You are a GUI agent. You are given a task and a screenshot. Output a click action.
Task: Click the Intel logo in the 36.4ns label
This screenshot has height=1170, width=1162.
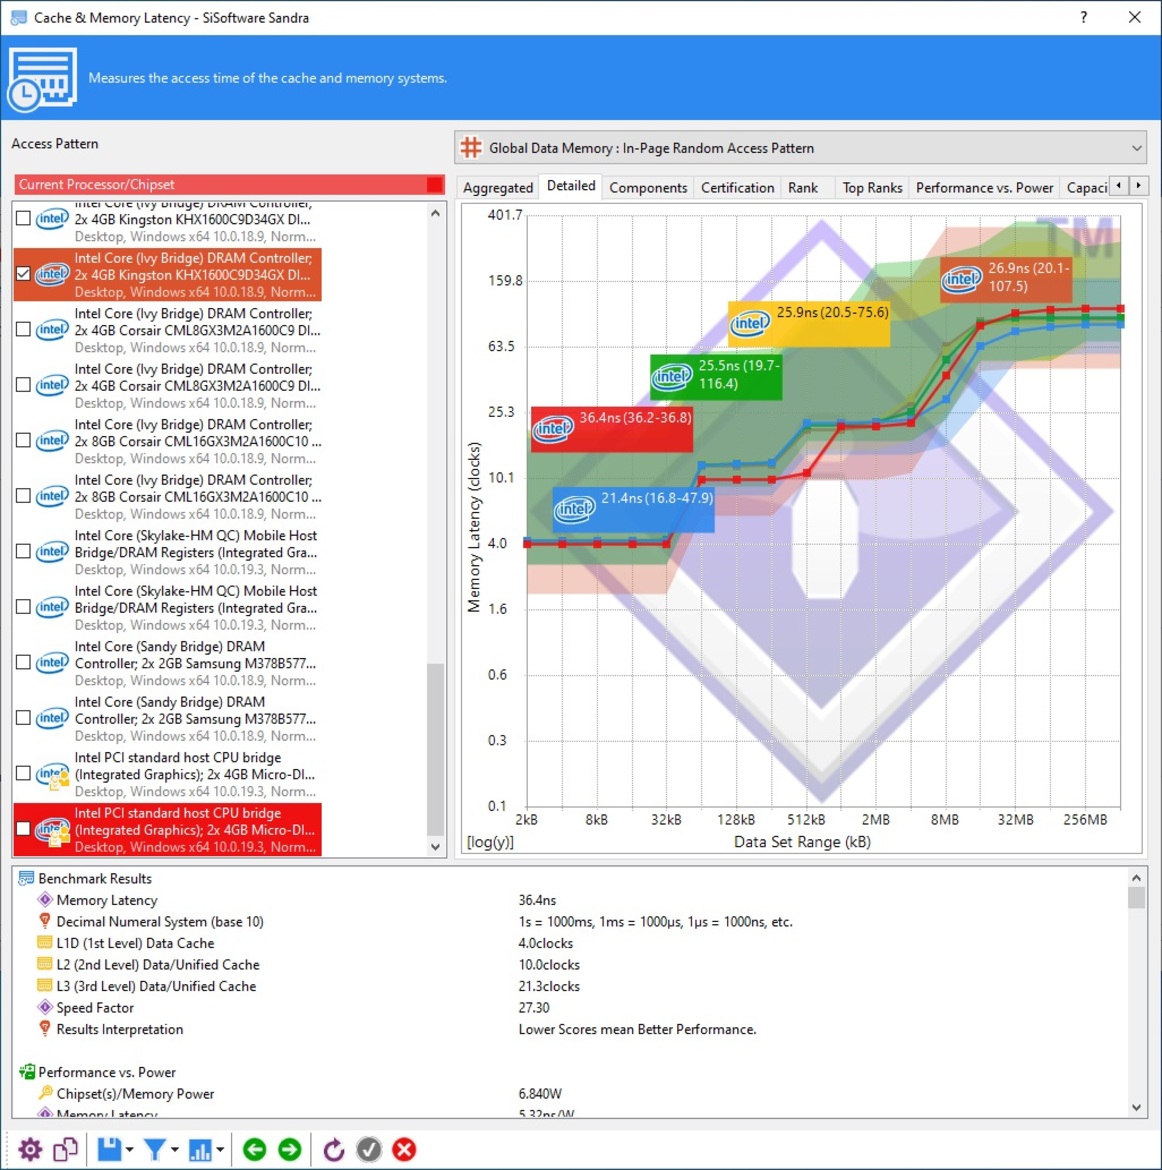pyautogui.click(x=553, y=429)
